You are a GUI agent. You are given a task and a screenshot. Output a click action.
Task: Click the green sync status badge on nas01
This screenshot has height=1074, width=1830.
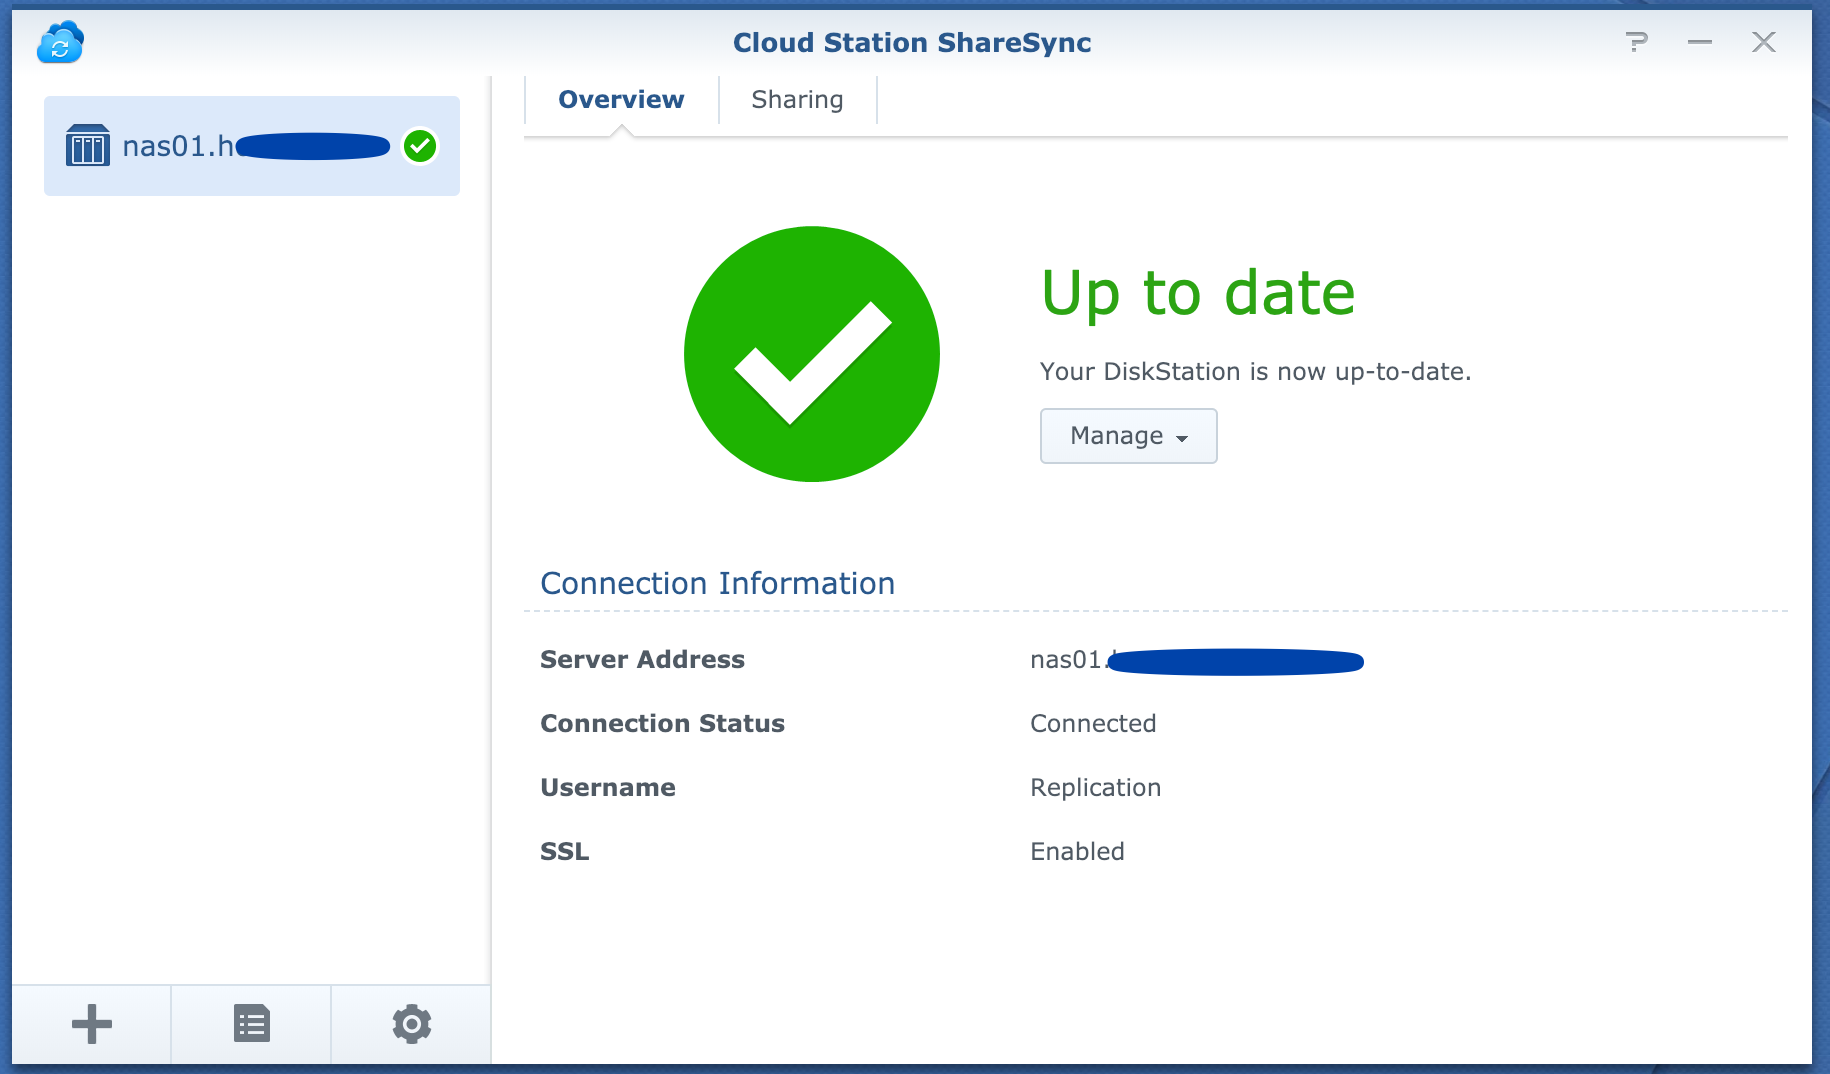click(420, 146)
